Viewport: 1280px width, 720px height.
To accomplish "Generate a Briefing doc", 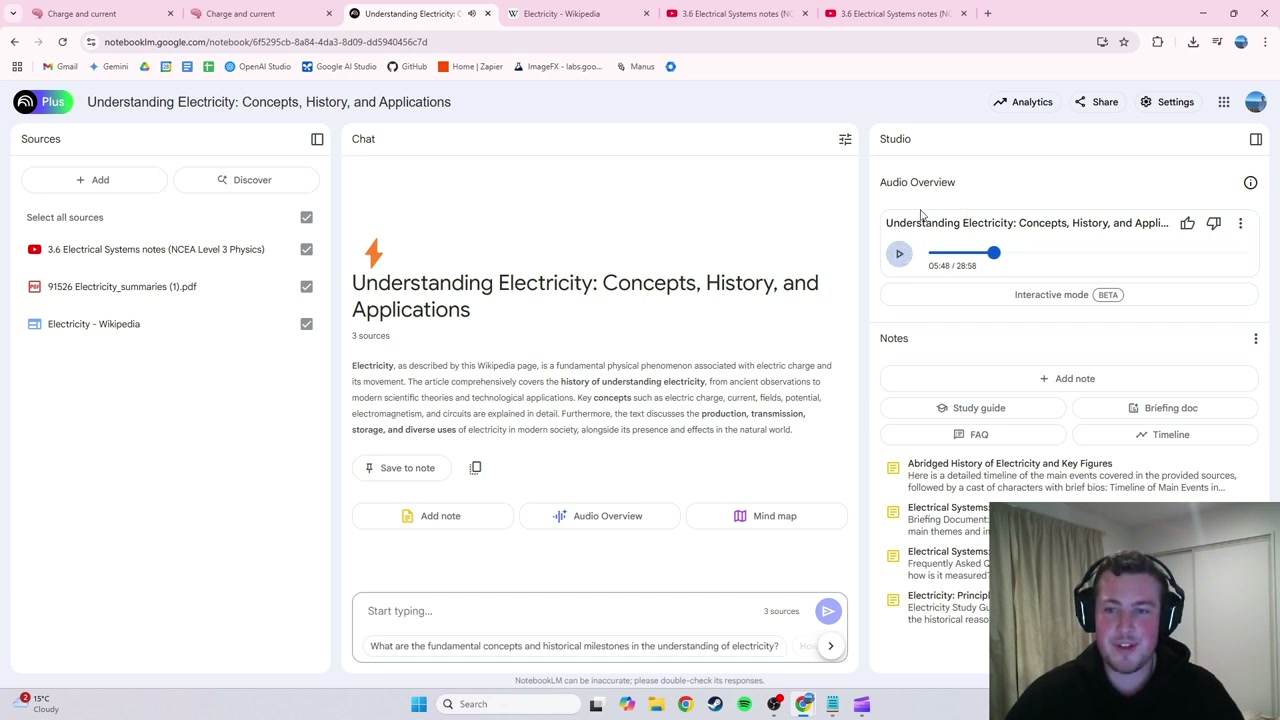I will point(1164,408).
